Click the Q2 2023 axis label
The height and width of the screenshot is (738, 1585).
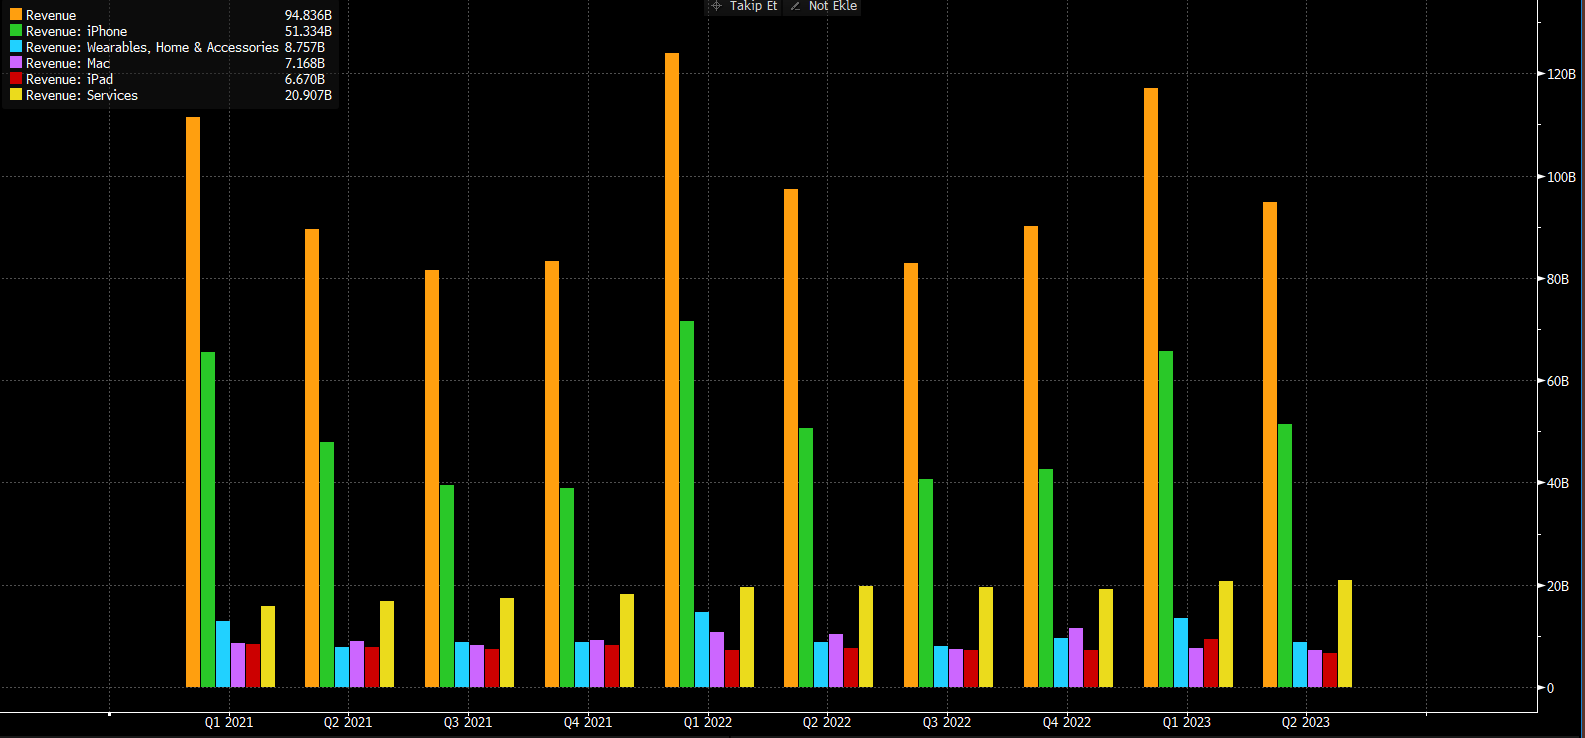coord(1306,722)
